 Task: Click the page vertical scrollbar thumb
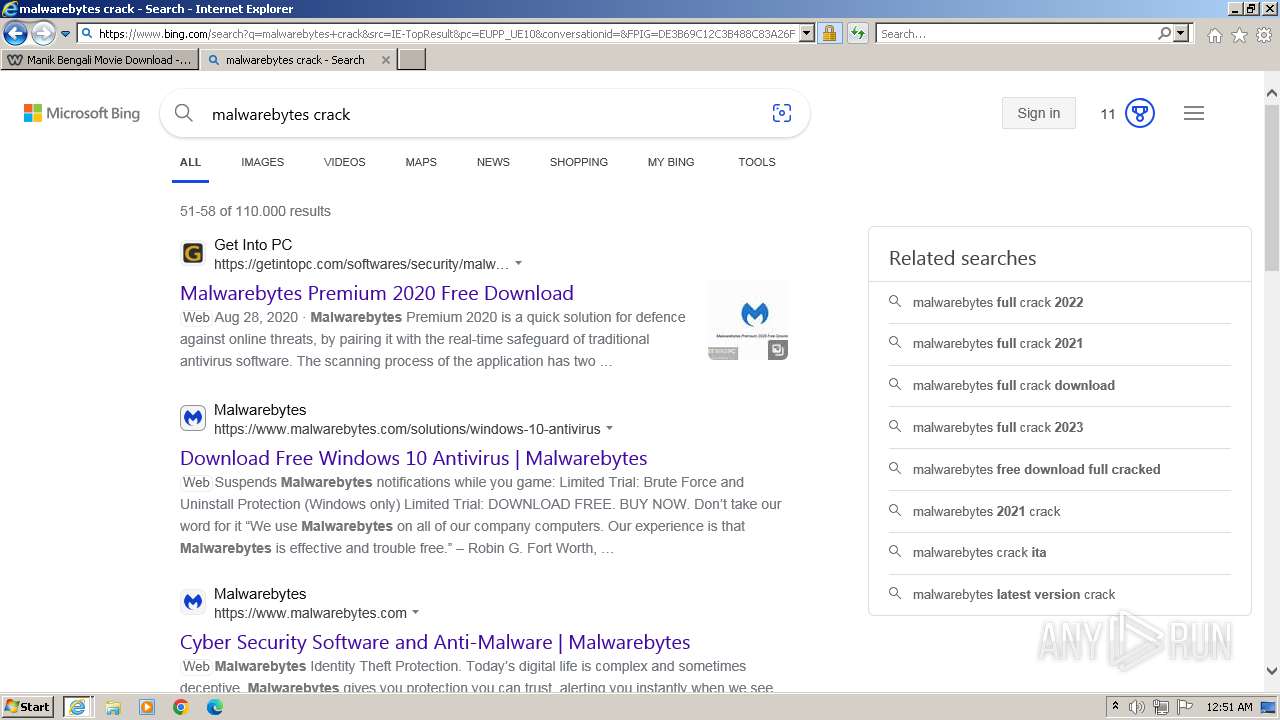pyautogui.click(x=1271, y=188)
